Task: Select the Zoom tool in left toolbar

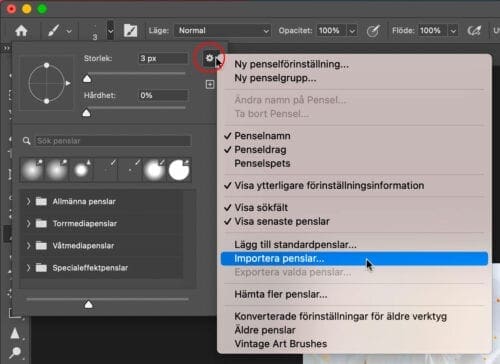Action: click(x=15, y=352)
